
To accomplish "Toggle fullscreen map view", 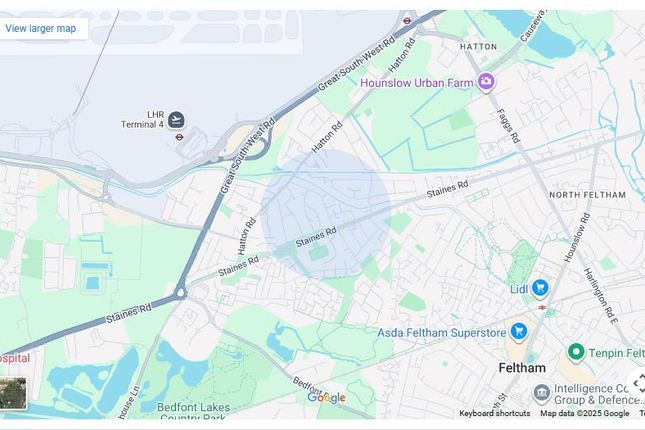I will (x=638, y=384).
